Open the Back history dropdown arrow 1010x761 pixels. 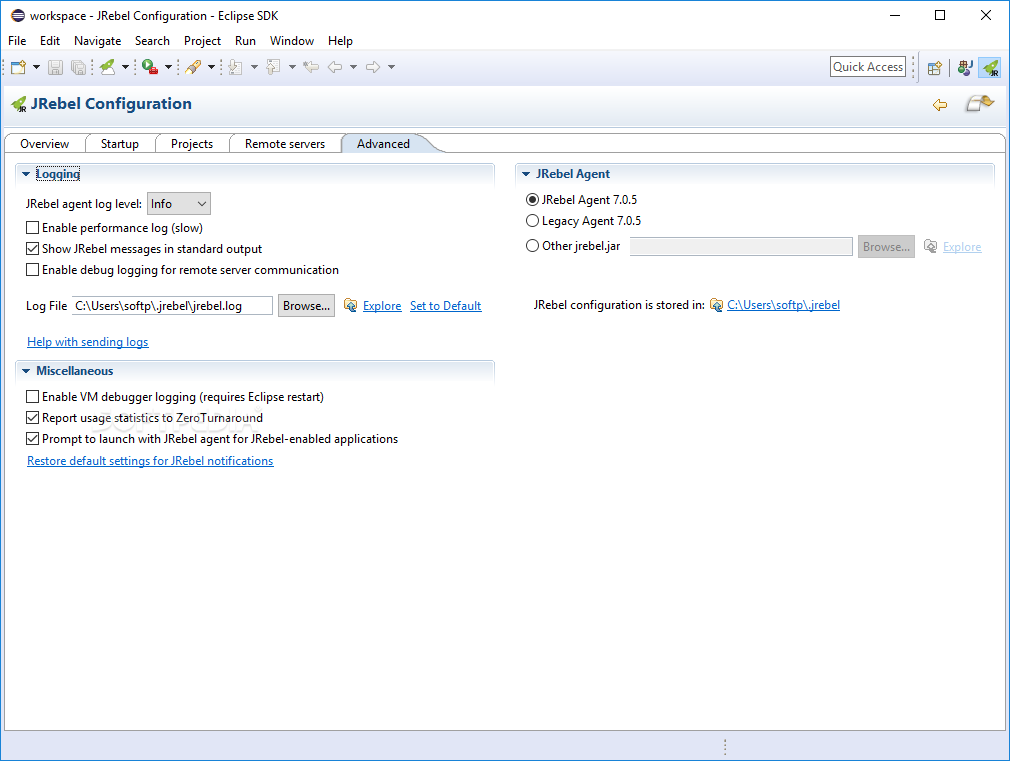(x=353, y=67)
